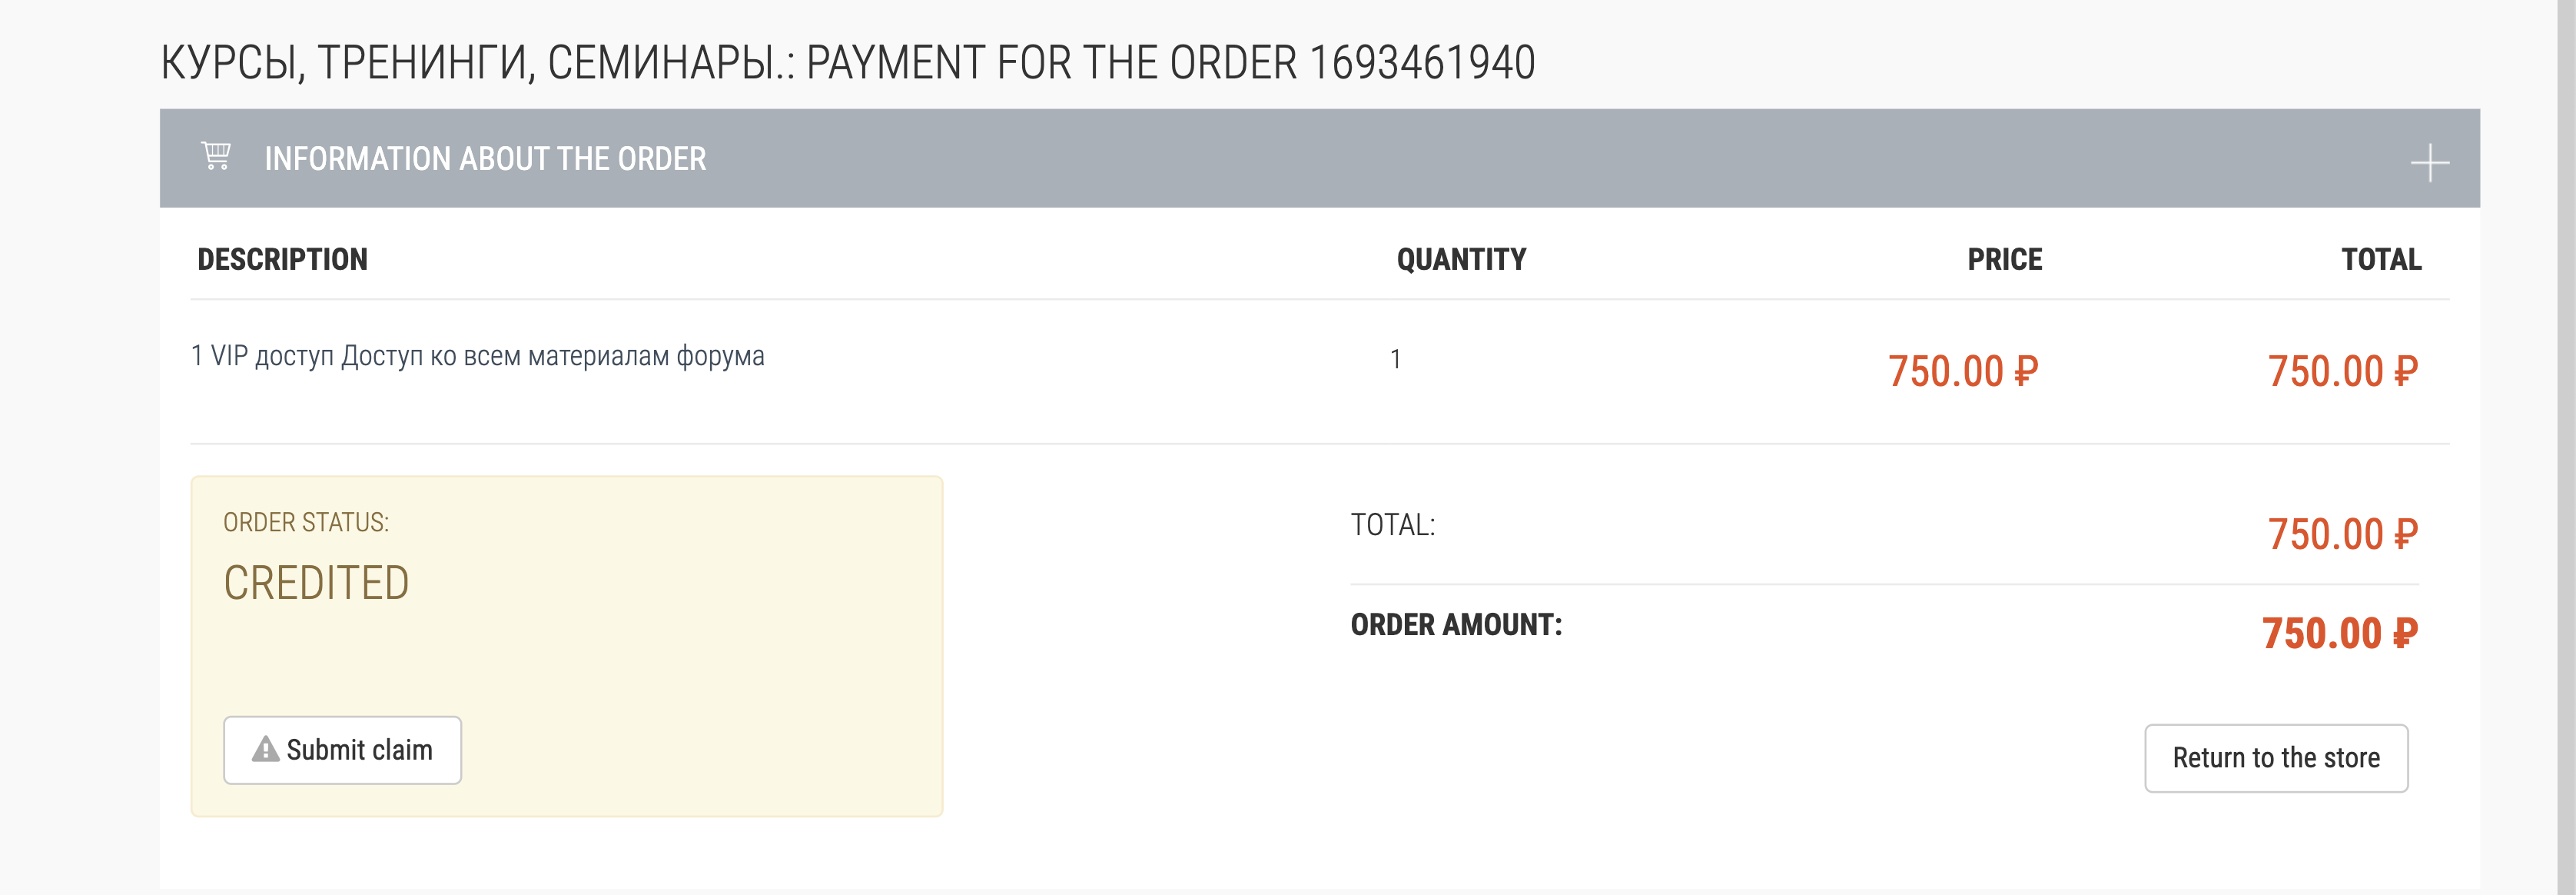This screenshot has width=2576, height=895.
Task: Click the item quantity value 1
Action: [x=1395, y=359]
